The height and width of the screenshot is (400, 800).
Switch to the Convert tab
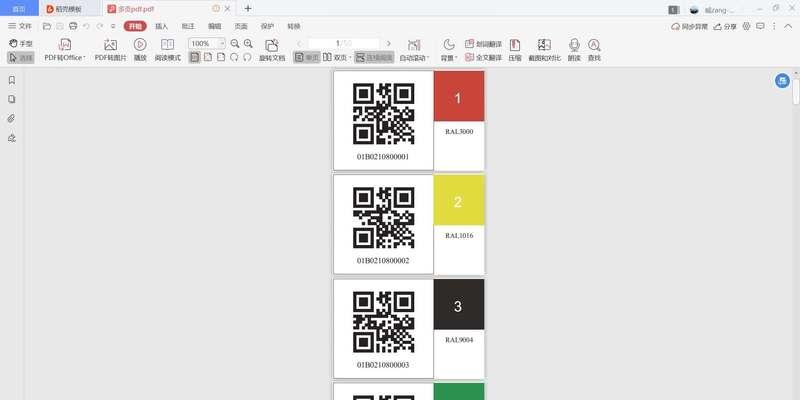pos(293,26)
